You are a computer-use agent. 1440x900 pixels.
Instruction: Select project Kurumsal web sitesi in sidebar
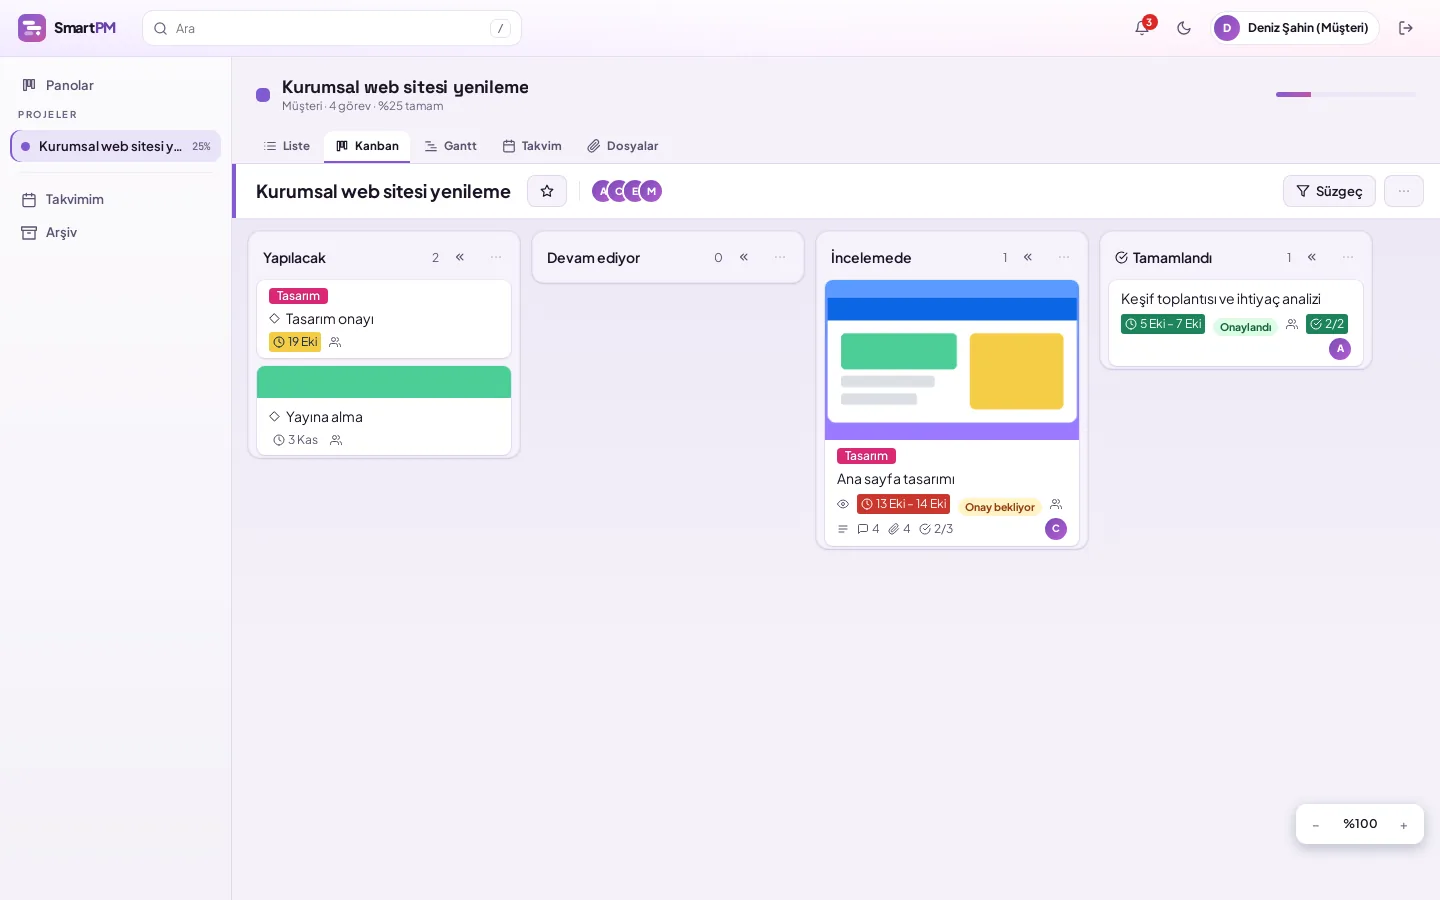click(x=116, y=146)
